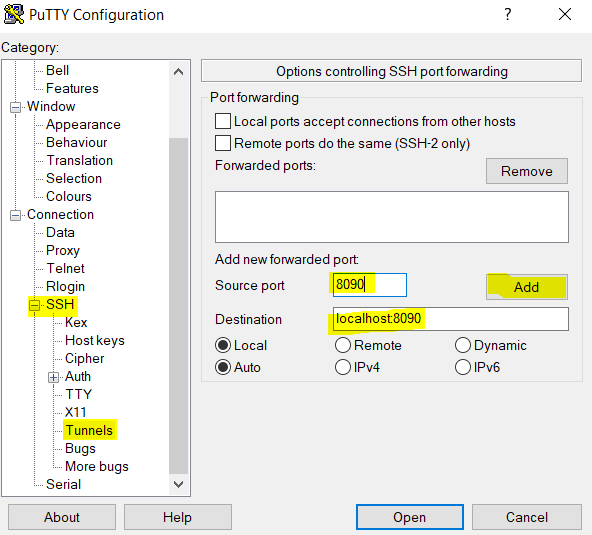The image size is (592, 535).
Task: Close the PuTTY Configuration window
Action: (565, 14)
